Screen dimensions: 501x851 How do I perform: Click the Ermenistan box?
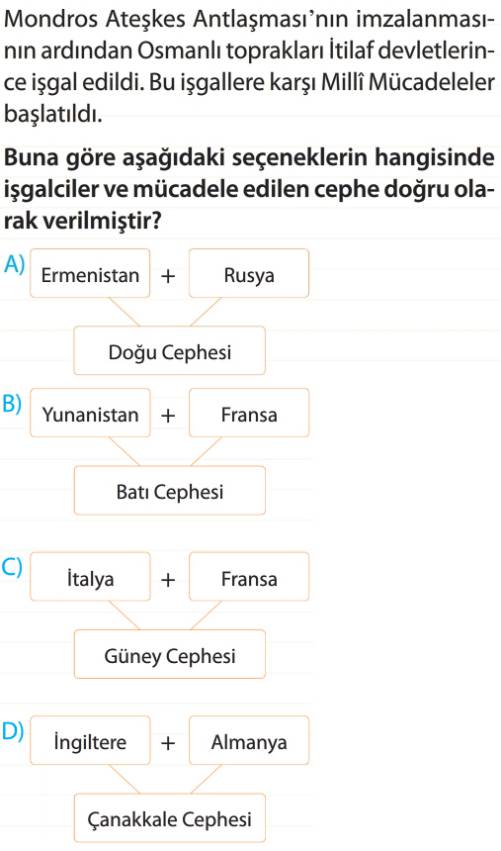90,274
